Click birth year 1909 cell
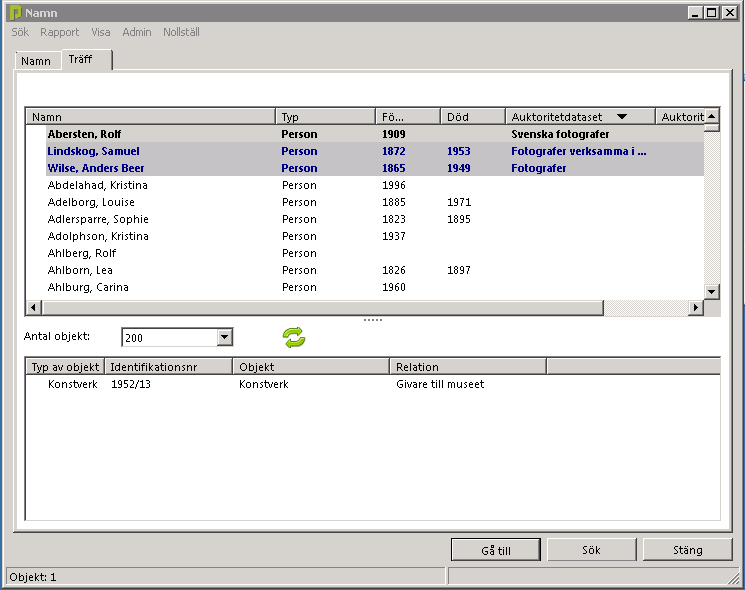This screenshot has width=745, height=590. point(394,134)
